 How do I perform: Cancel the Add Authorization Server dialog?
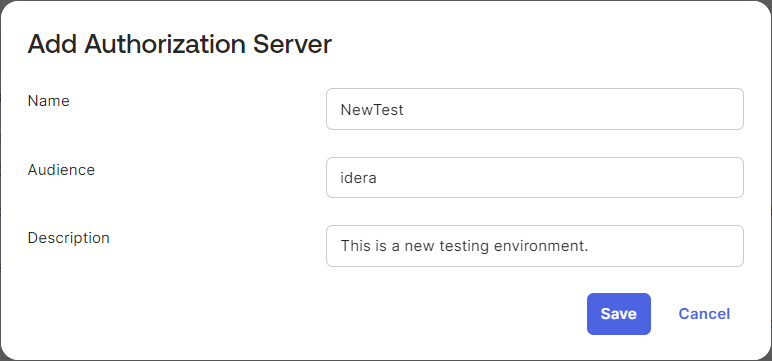[x=704, y=314]
